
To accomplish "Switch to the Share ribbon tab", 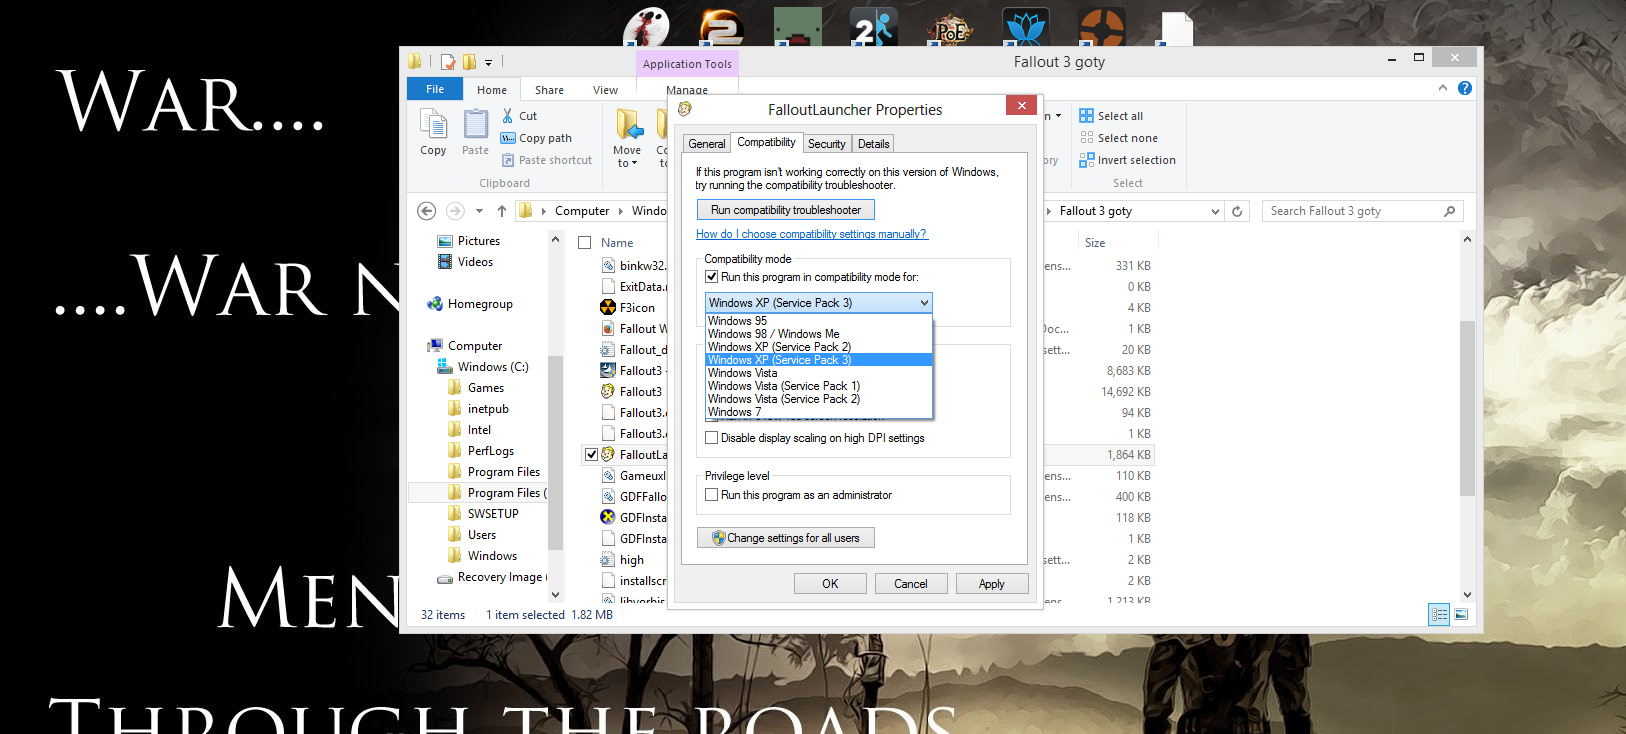I will click(549, 90).
